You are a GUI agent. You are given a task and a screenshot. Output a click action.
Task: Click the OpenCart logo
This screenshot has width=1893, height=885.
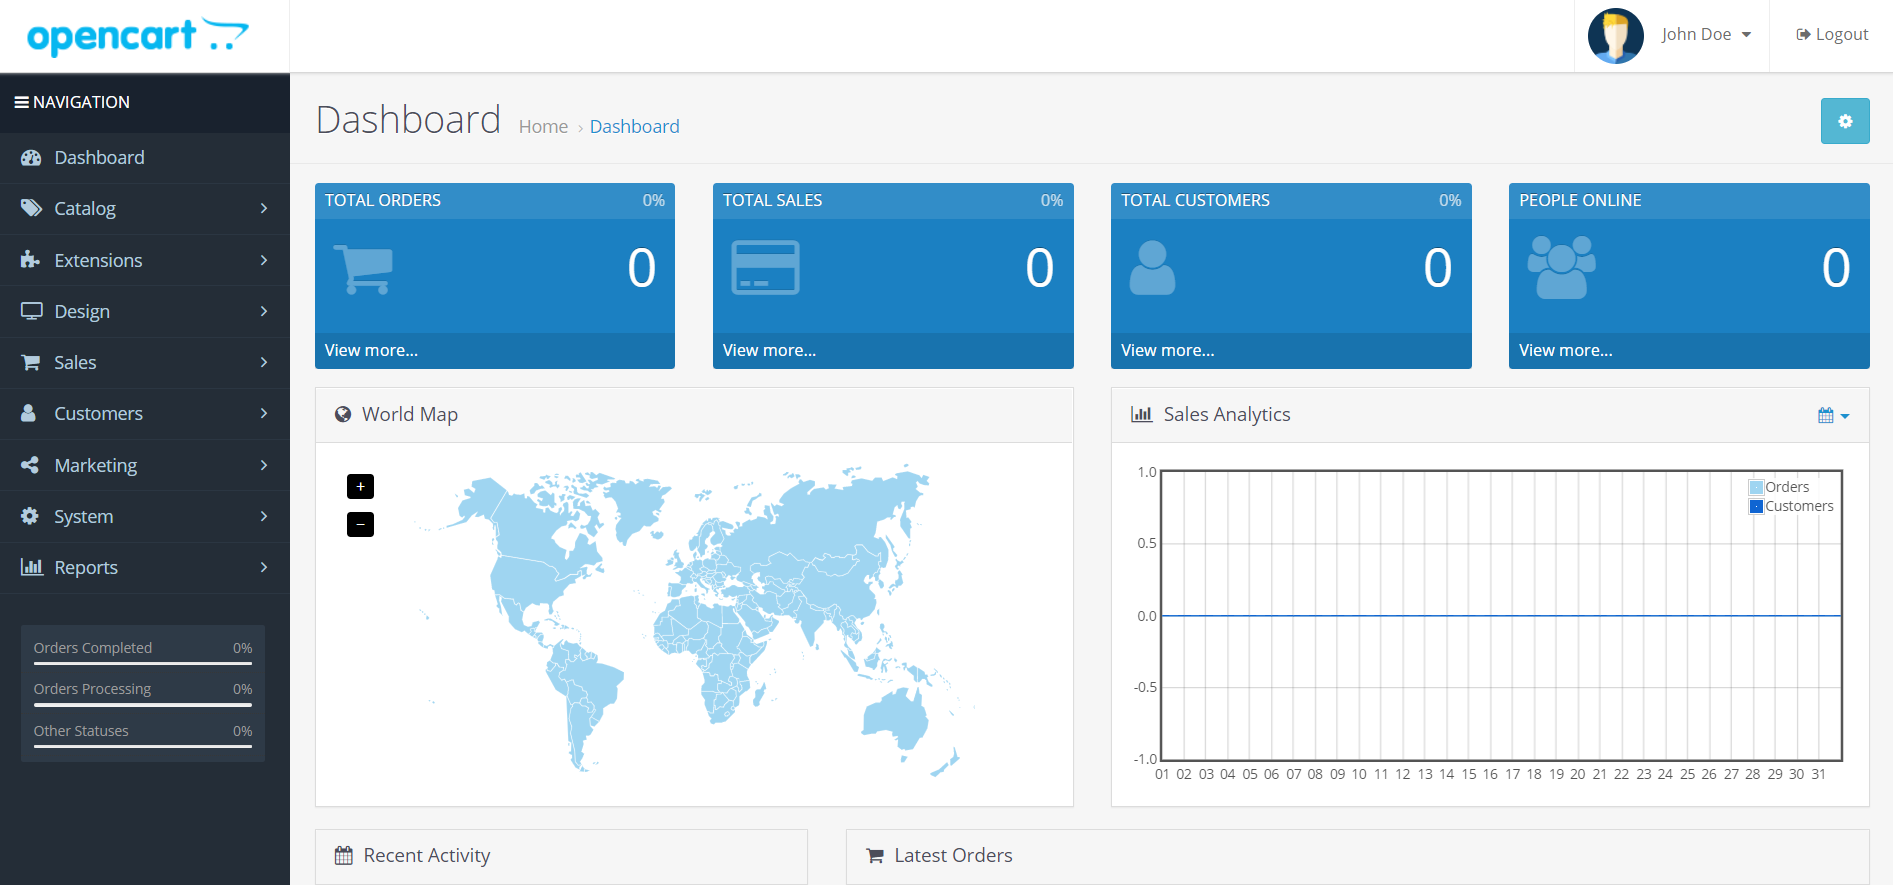[138, 36]
